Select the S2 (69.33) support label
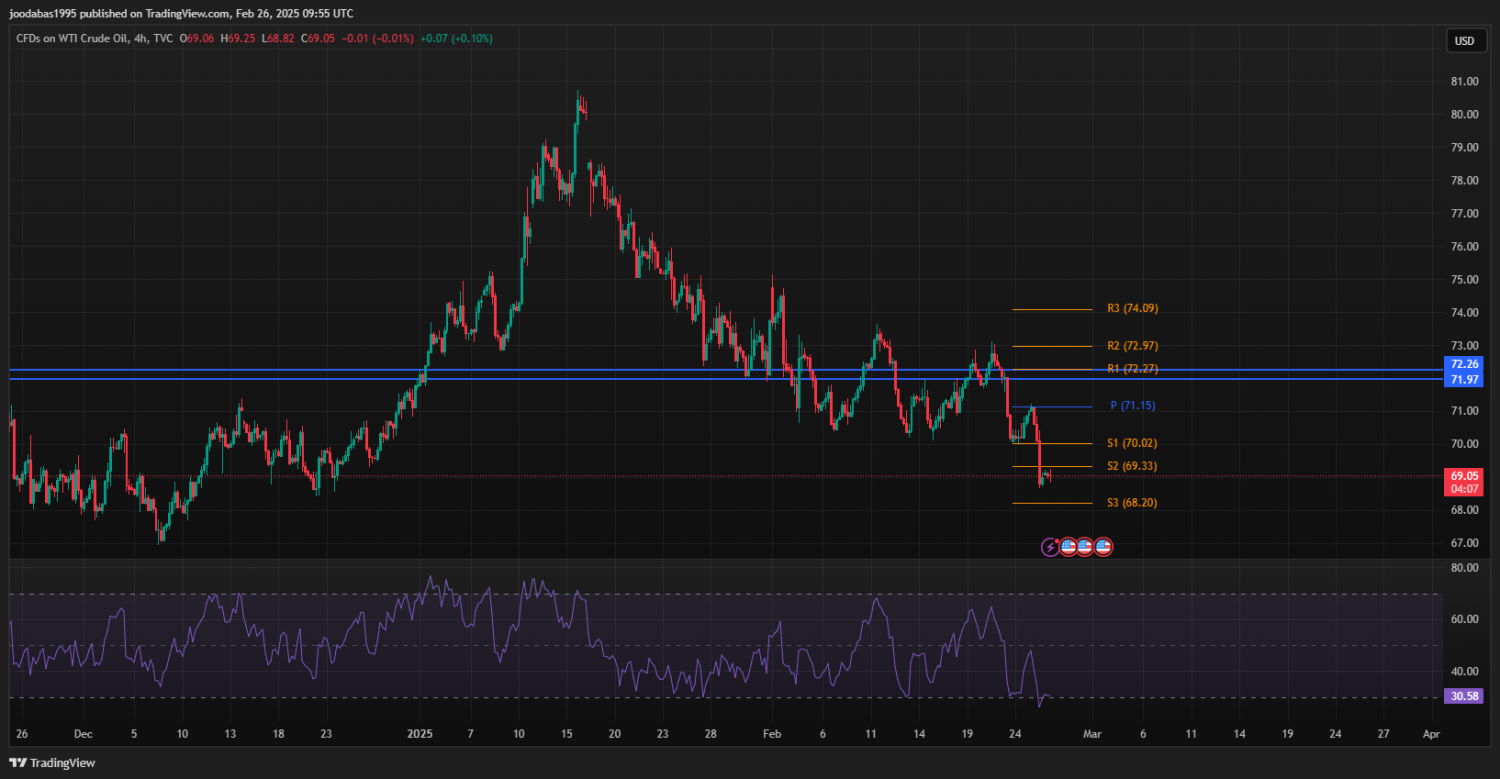Image resolution: width=1500 pixels, height=779 pixels. (1132, 466)
